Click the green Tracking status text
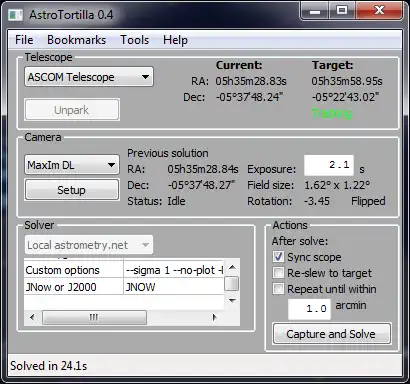Screen dimensions: 410x384 (x=332, y=113)
